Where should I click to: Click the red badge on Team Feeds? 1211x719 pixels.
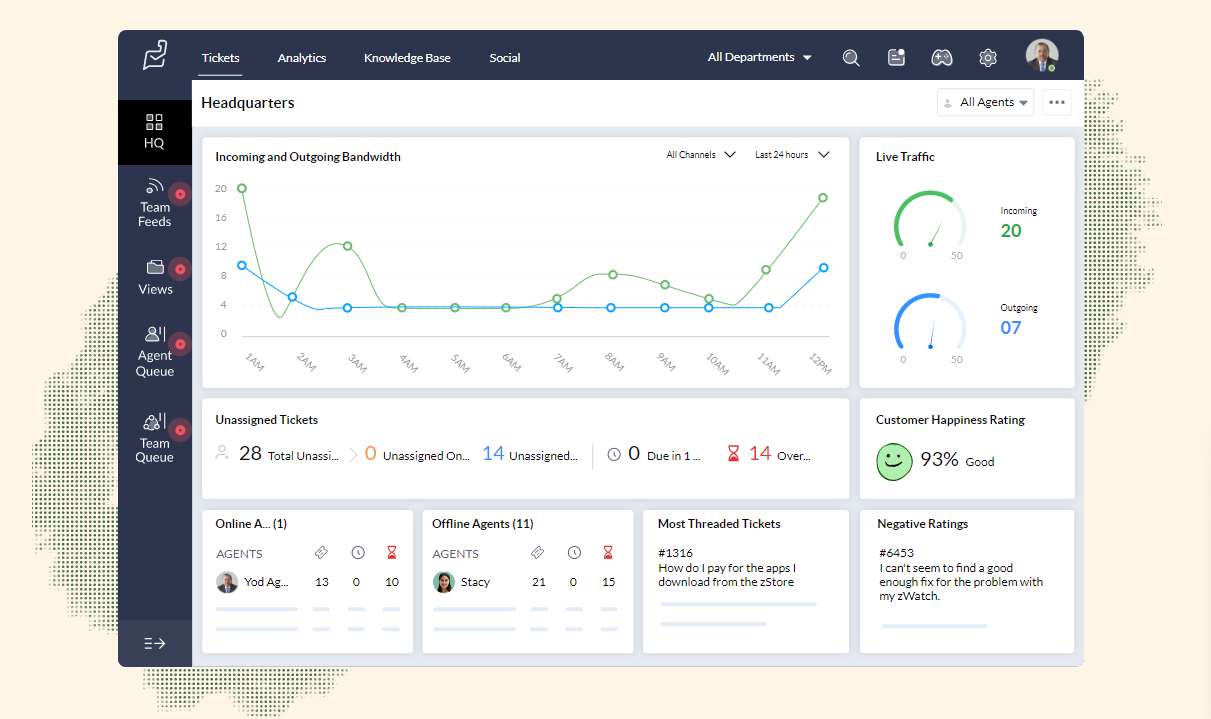(x=180, y=194)
